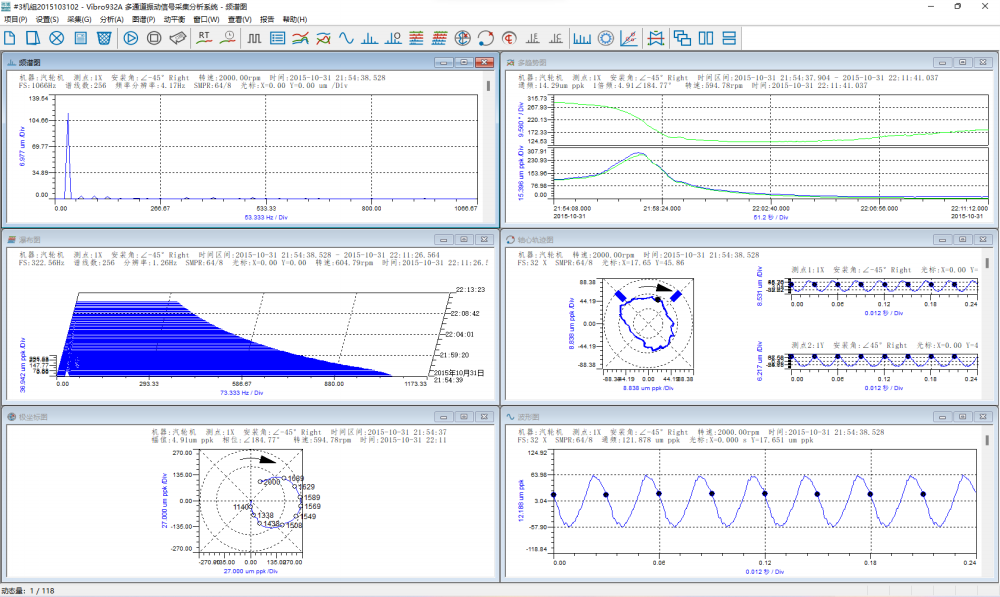Image resolution: width=1000 pixels, height=597 pixels.
Task: Tile windows vertically with the two-column icon
Action: click(x=706, y=38)
